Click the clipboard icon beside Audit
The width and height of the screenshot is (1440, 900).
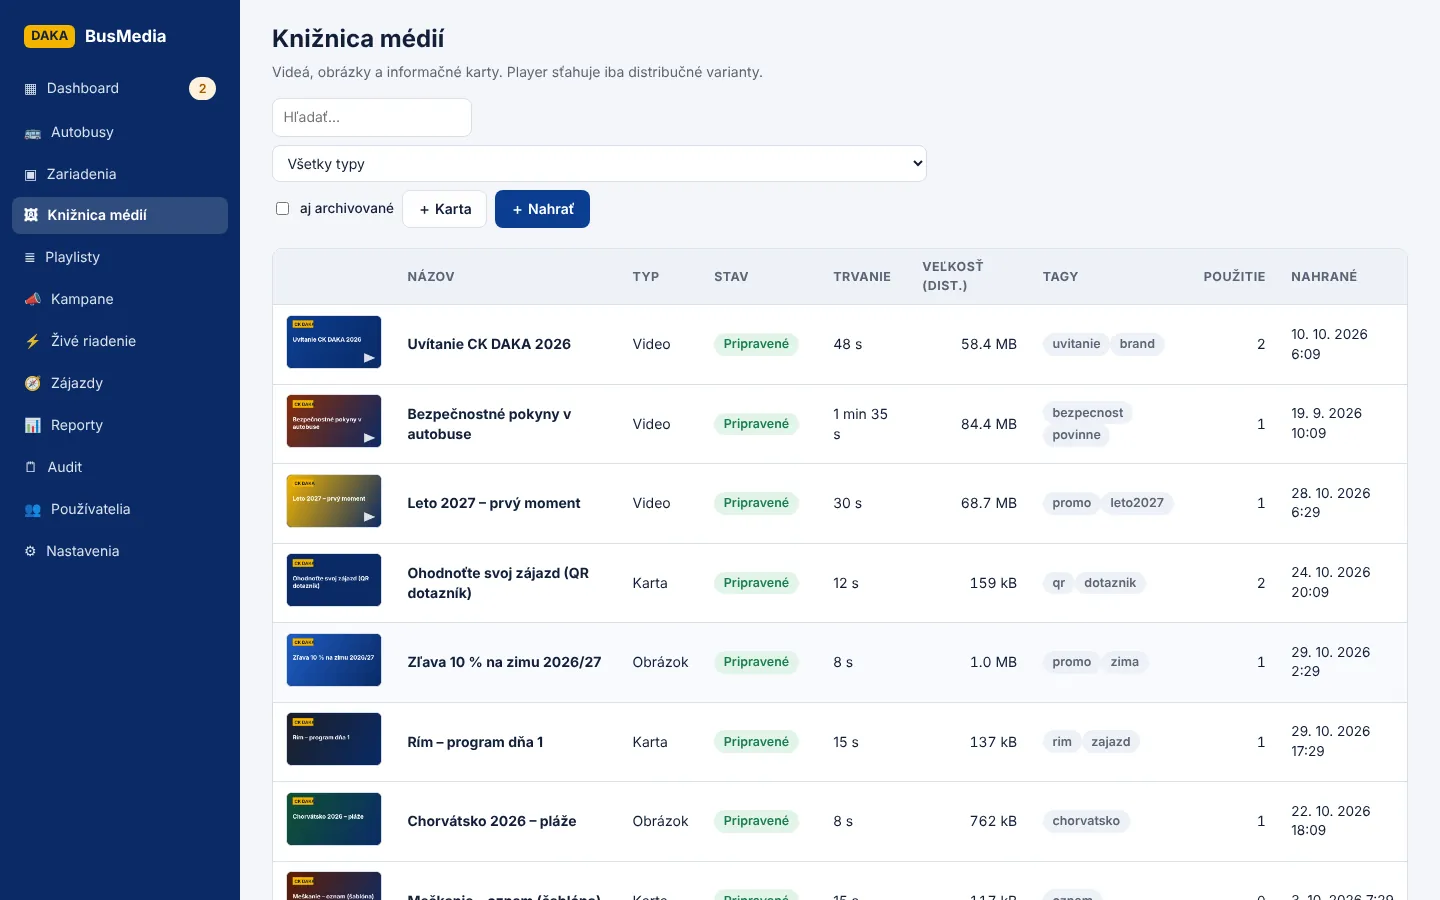coord(30,468)
